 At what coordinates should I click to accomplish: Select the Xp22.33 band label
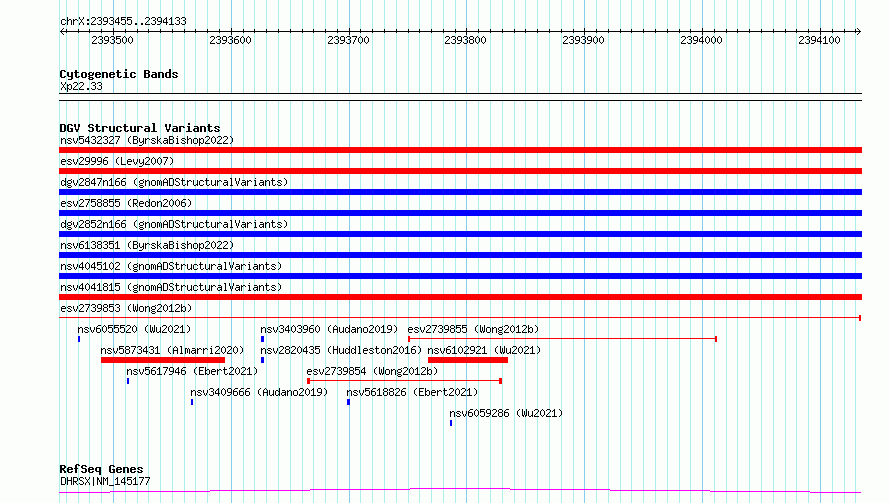point(81,86)
